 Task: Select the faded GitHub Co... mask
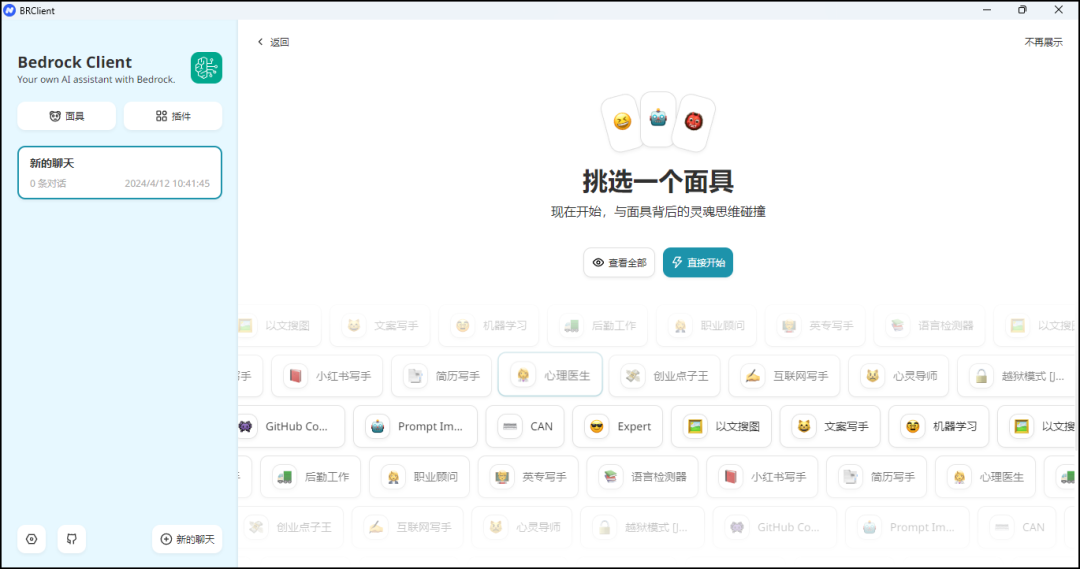pyautogui.click(x=775, y=527)
